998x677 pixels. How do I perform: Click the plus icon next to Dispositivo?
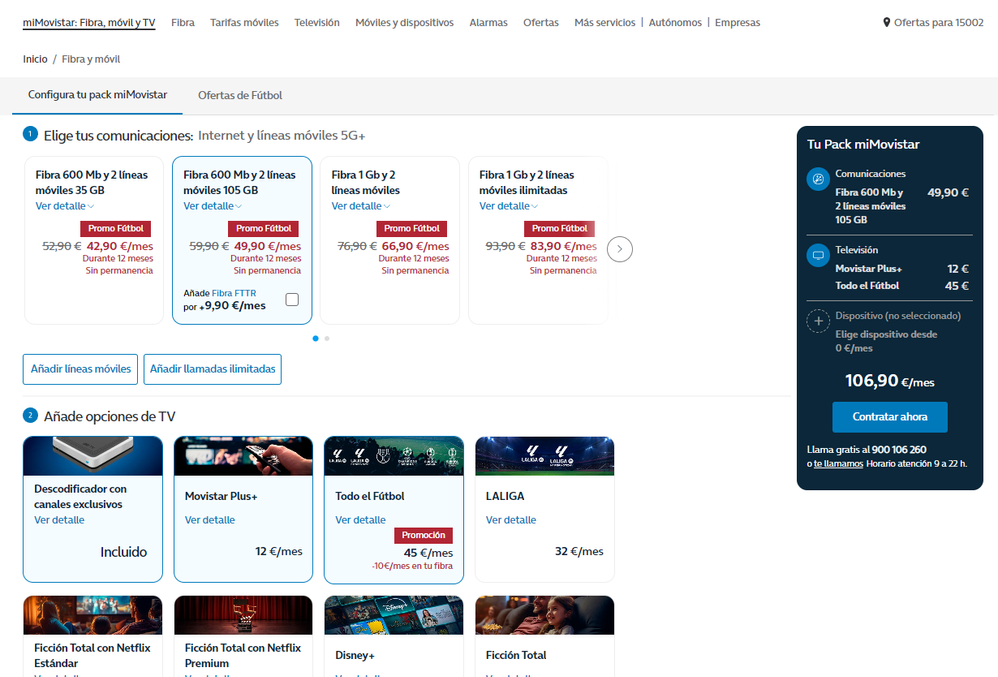[x=818, y=321]
